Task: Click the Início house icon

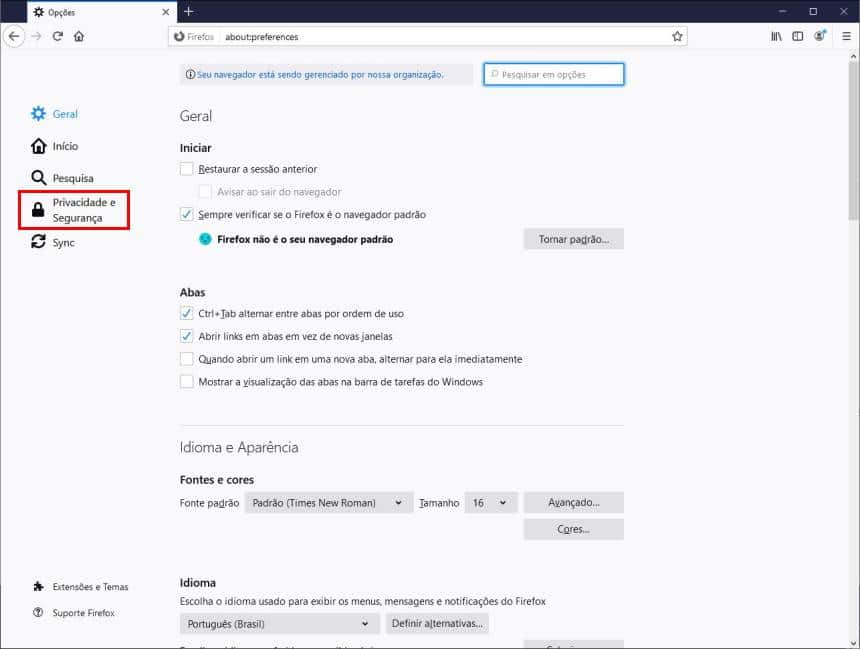Action: [38, 146]
